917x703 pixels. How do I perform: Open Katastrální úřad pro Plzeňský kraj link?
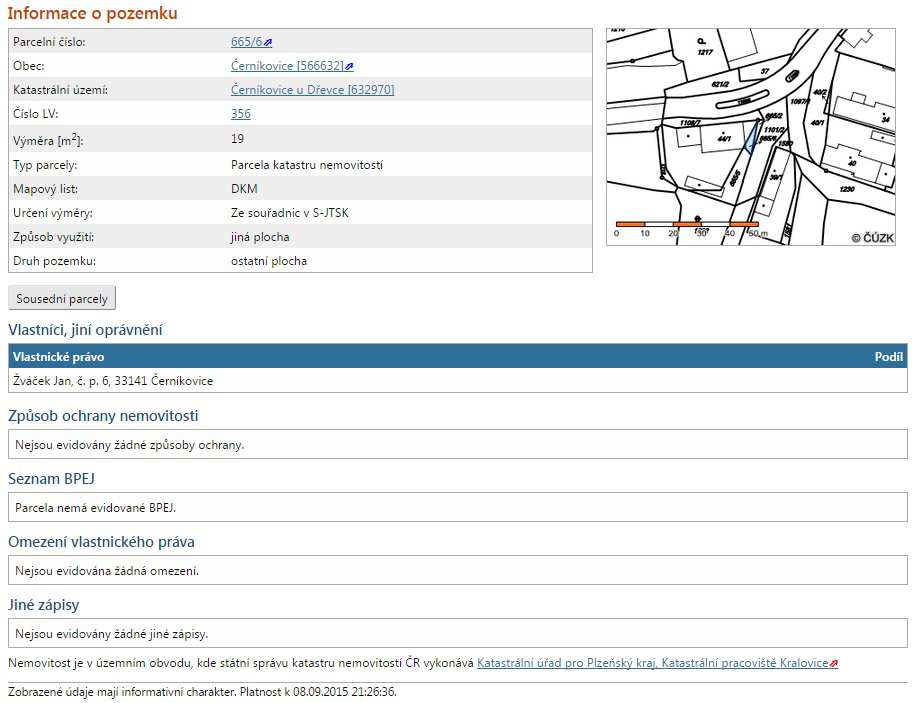(x=653, y=663)
